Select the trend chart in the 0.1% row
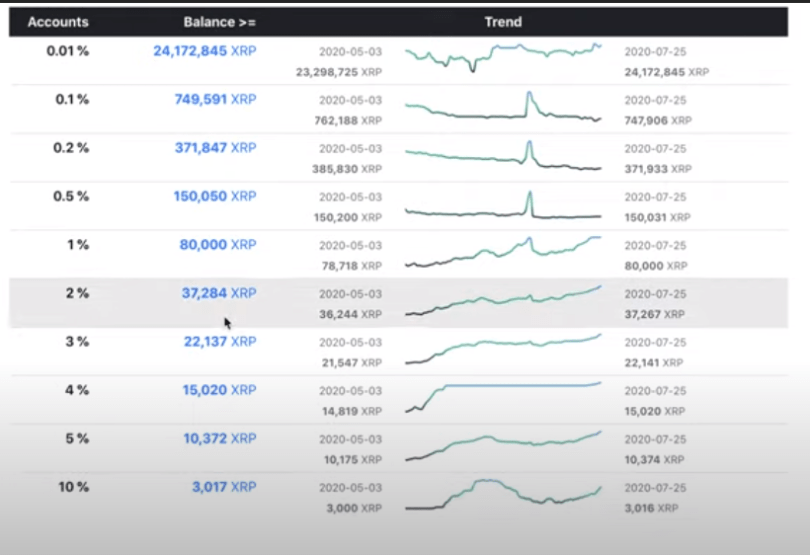 pos(503,108)
